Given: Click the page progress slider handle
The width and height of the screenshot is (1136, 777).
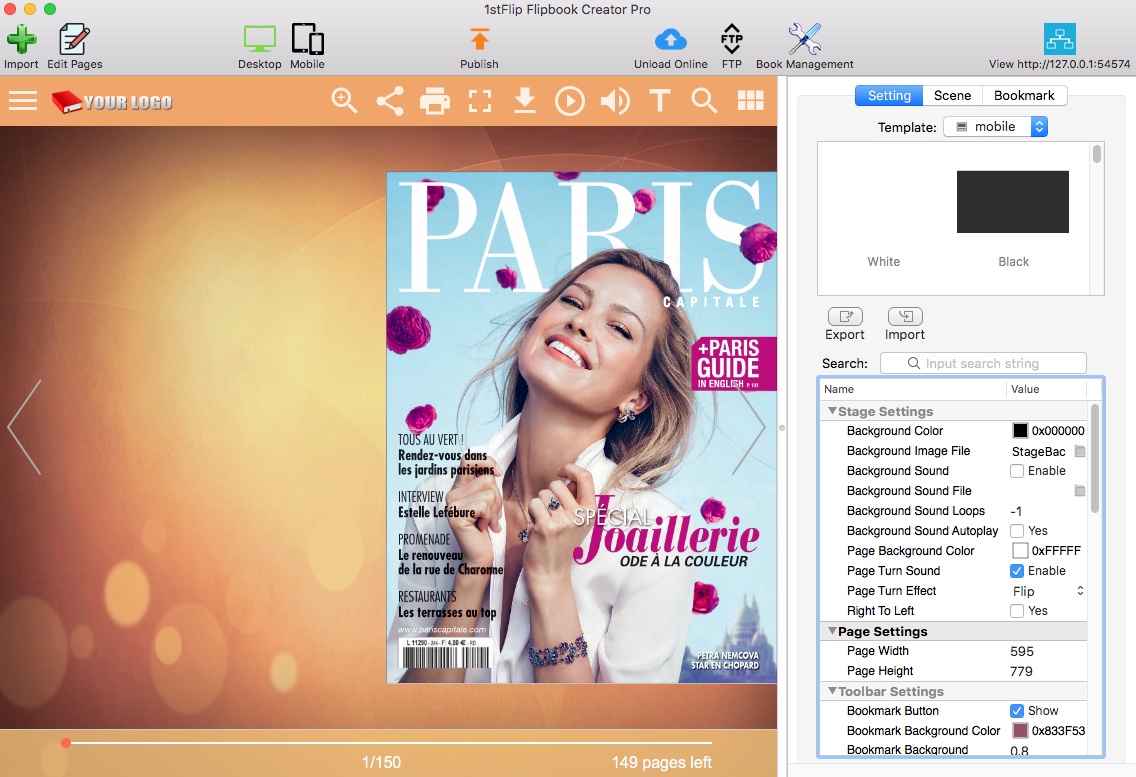Looking at the screenshot, I should pos(66,743).
